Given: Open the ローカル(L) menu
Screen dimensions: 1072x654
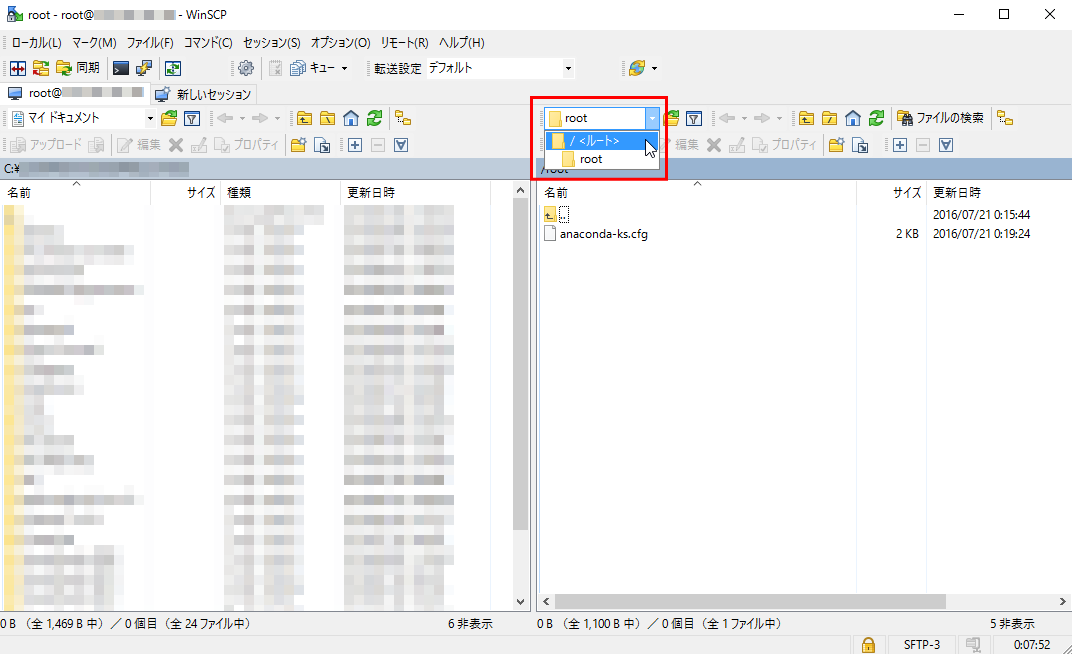Looking at the screenshot, I should point(36,42).
